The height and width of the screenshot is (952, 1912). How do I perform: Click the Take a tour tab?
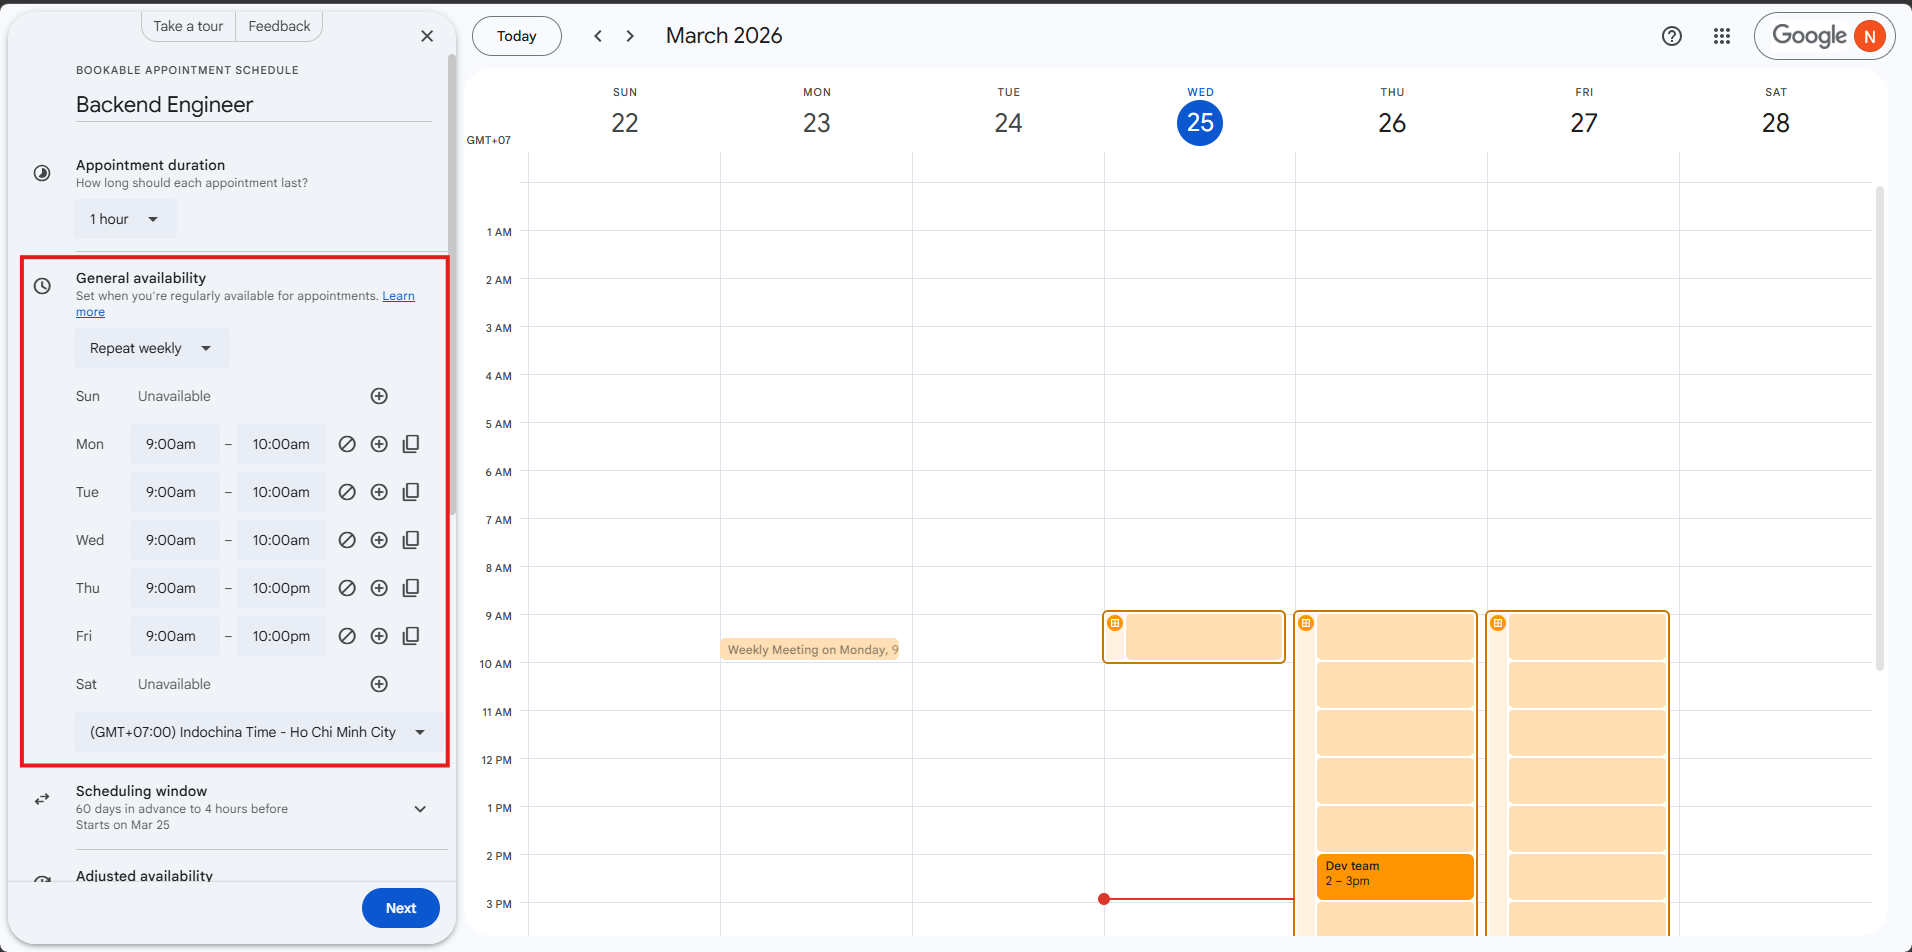(188, 26)
